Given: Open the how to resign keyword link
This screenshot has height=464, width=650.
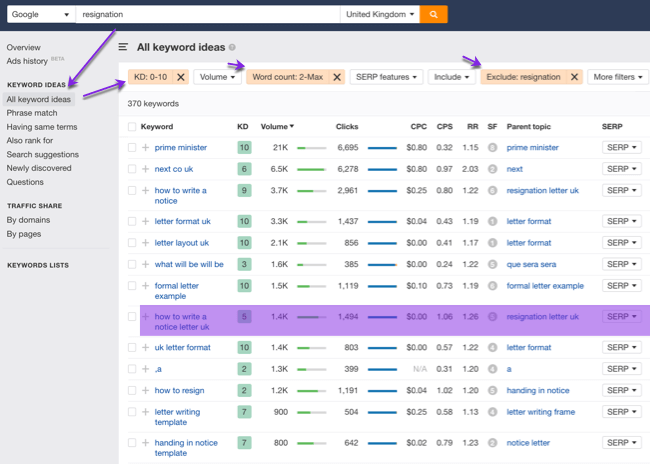Looking at the screenshot, I should coord(180,390).
